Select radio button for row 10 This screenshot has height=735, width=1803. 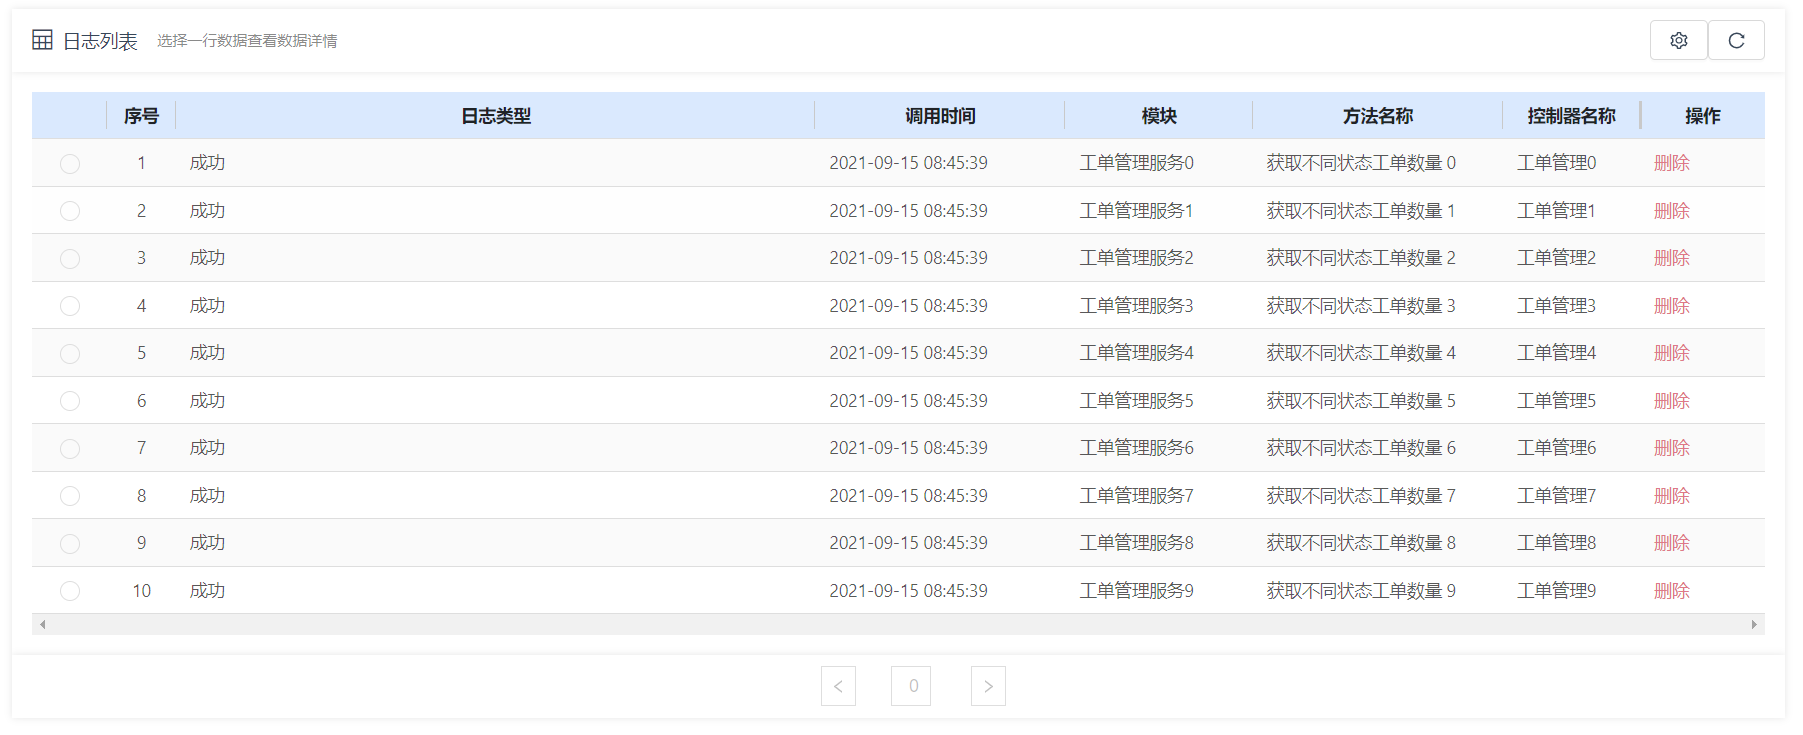click(x=70, y=591)
